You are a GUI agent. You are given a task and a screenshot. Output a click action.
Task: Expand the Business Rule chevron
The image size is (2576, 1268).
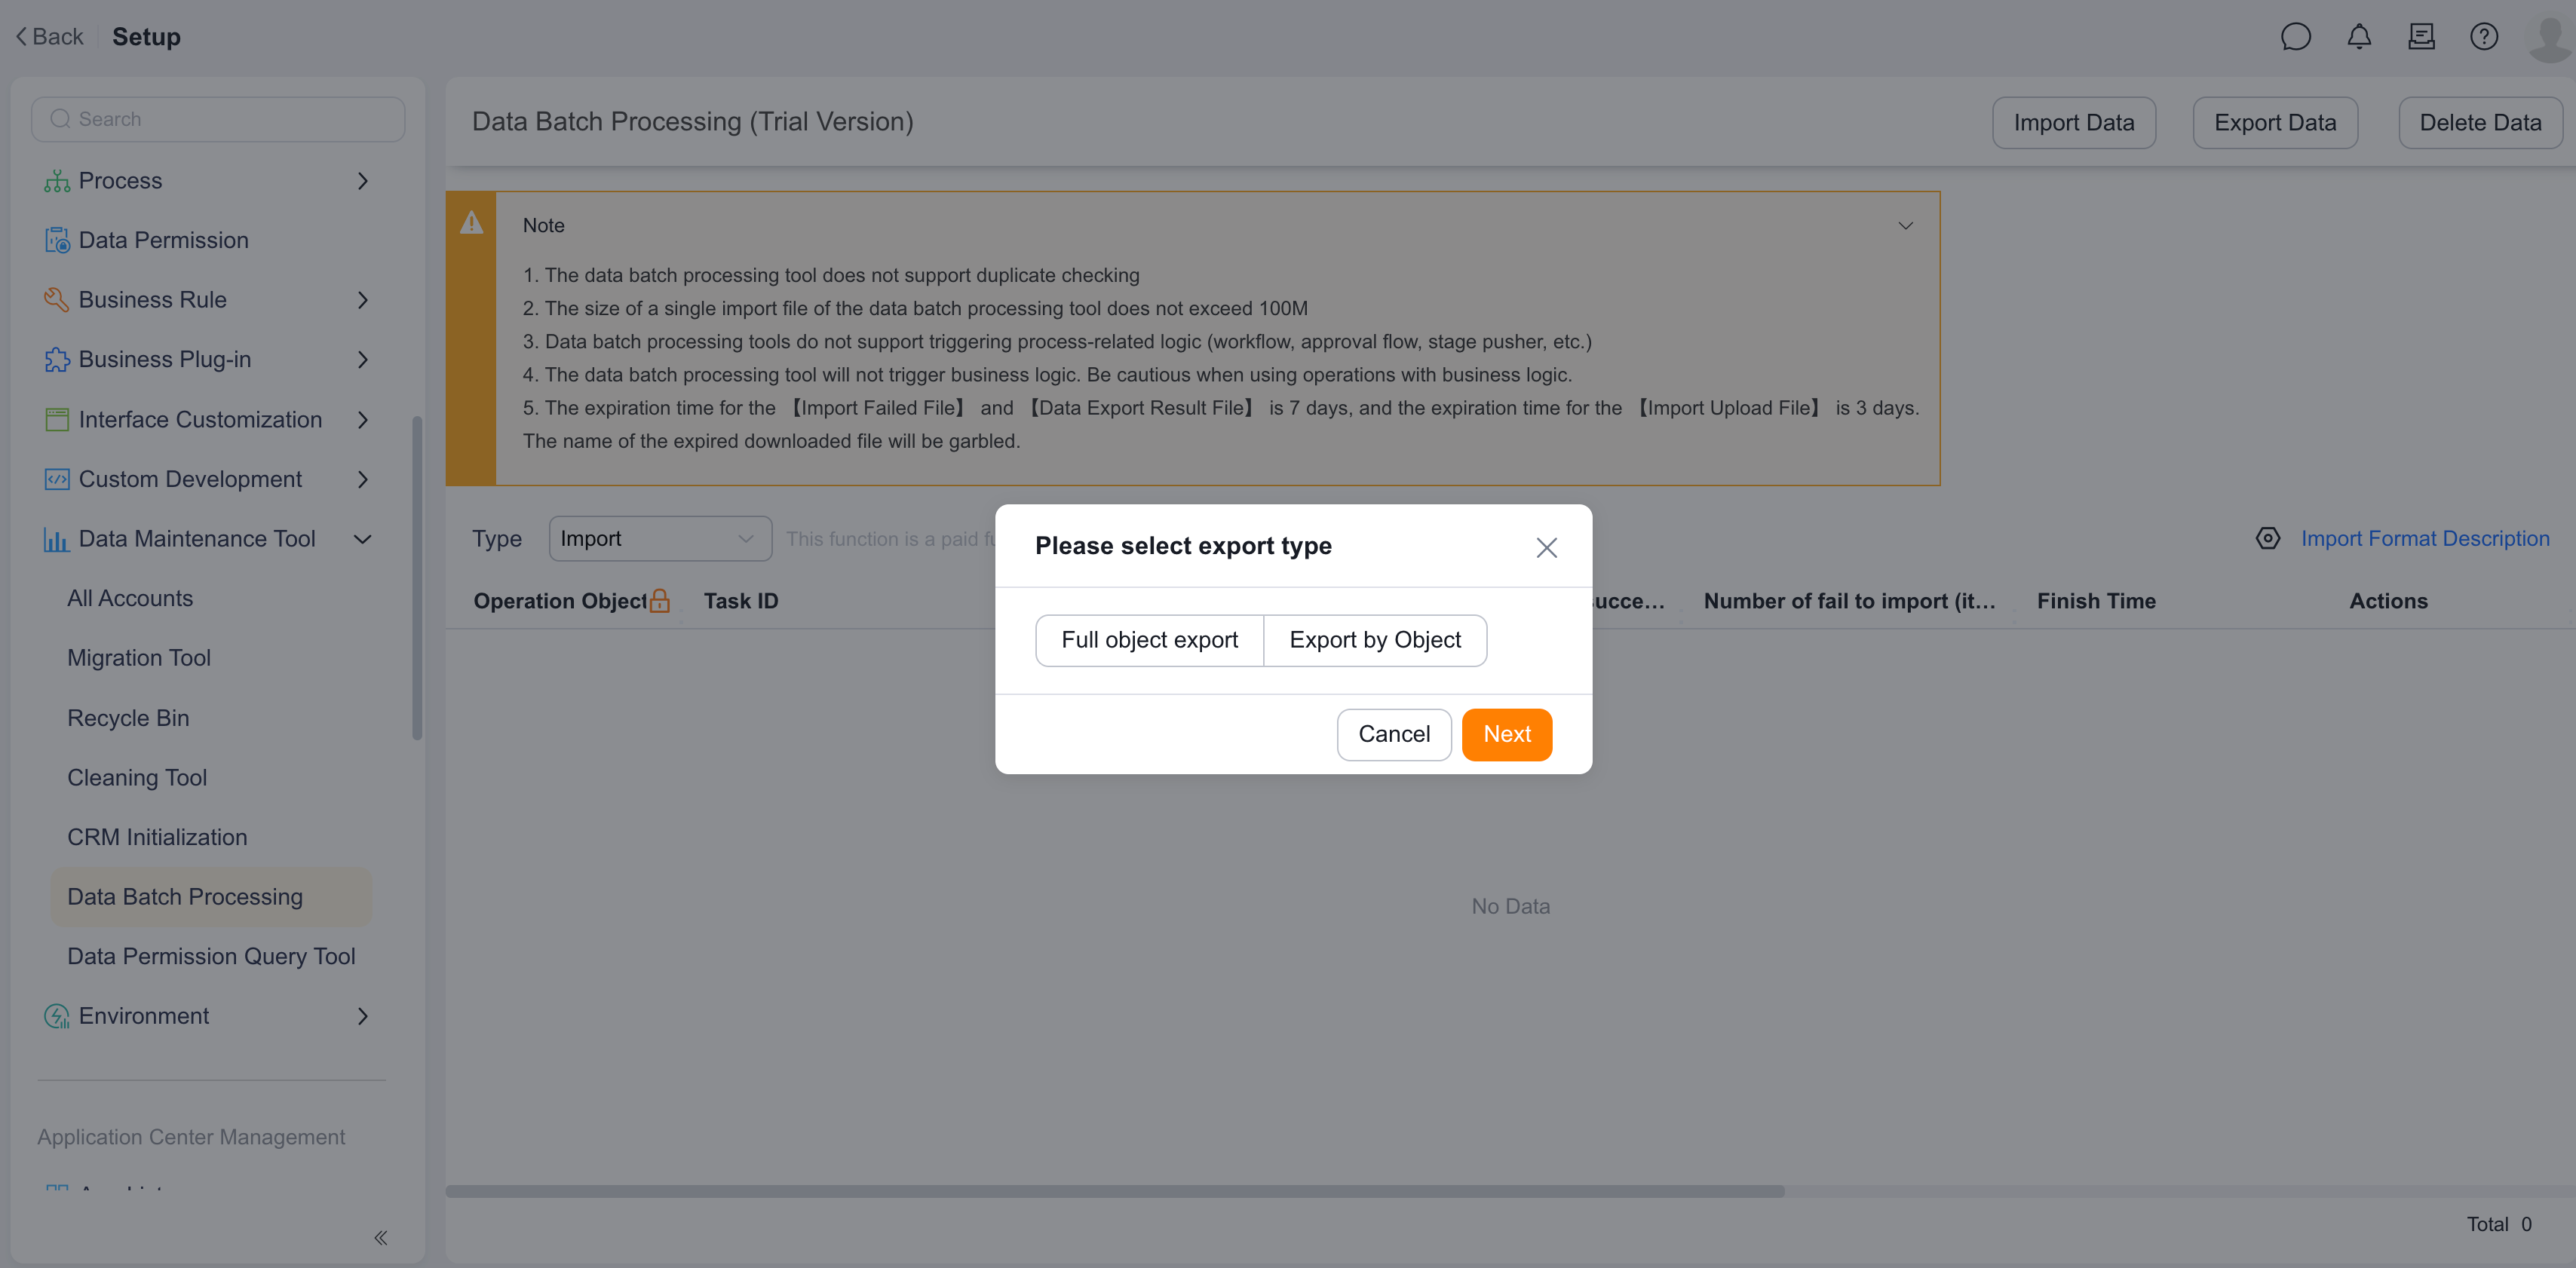point(363,300)
